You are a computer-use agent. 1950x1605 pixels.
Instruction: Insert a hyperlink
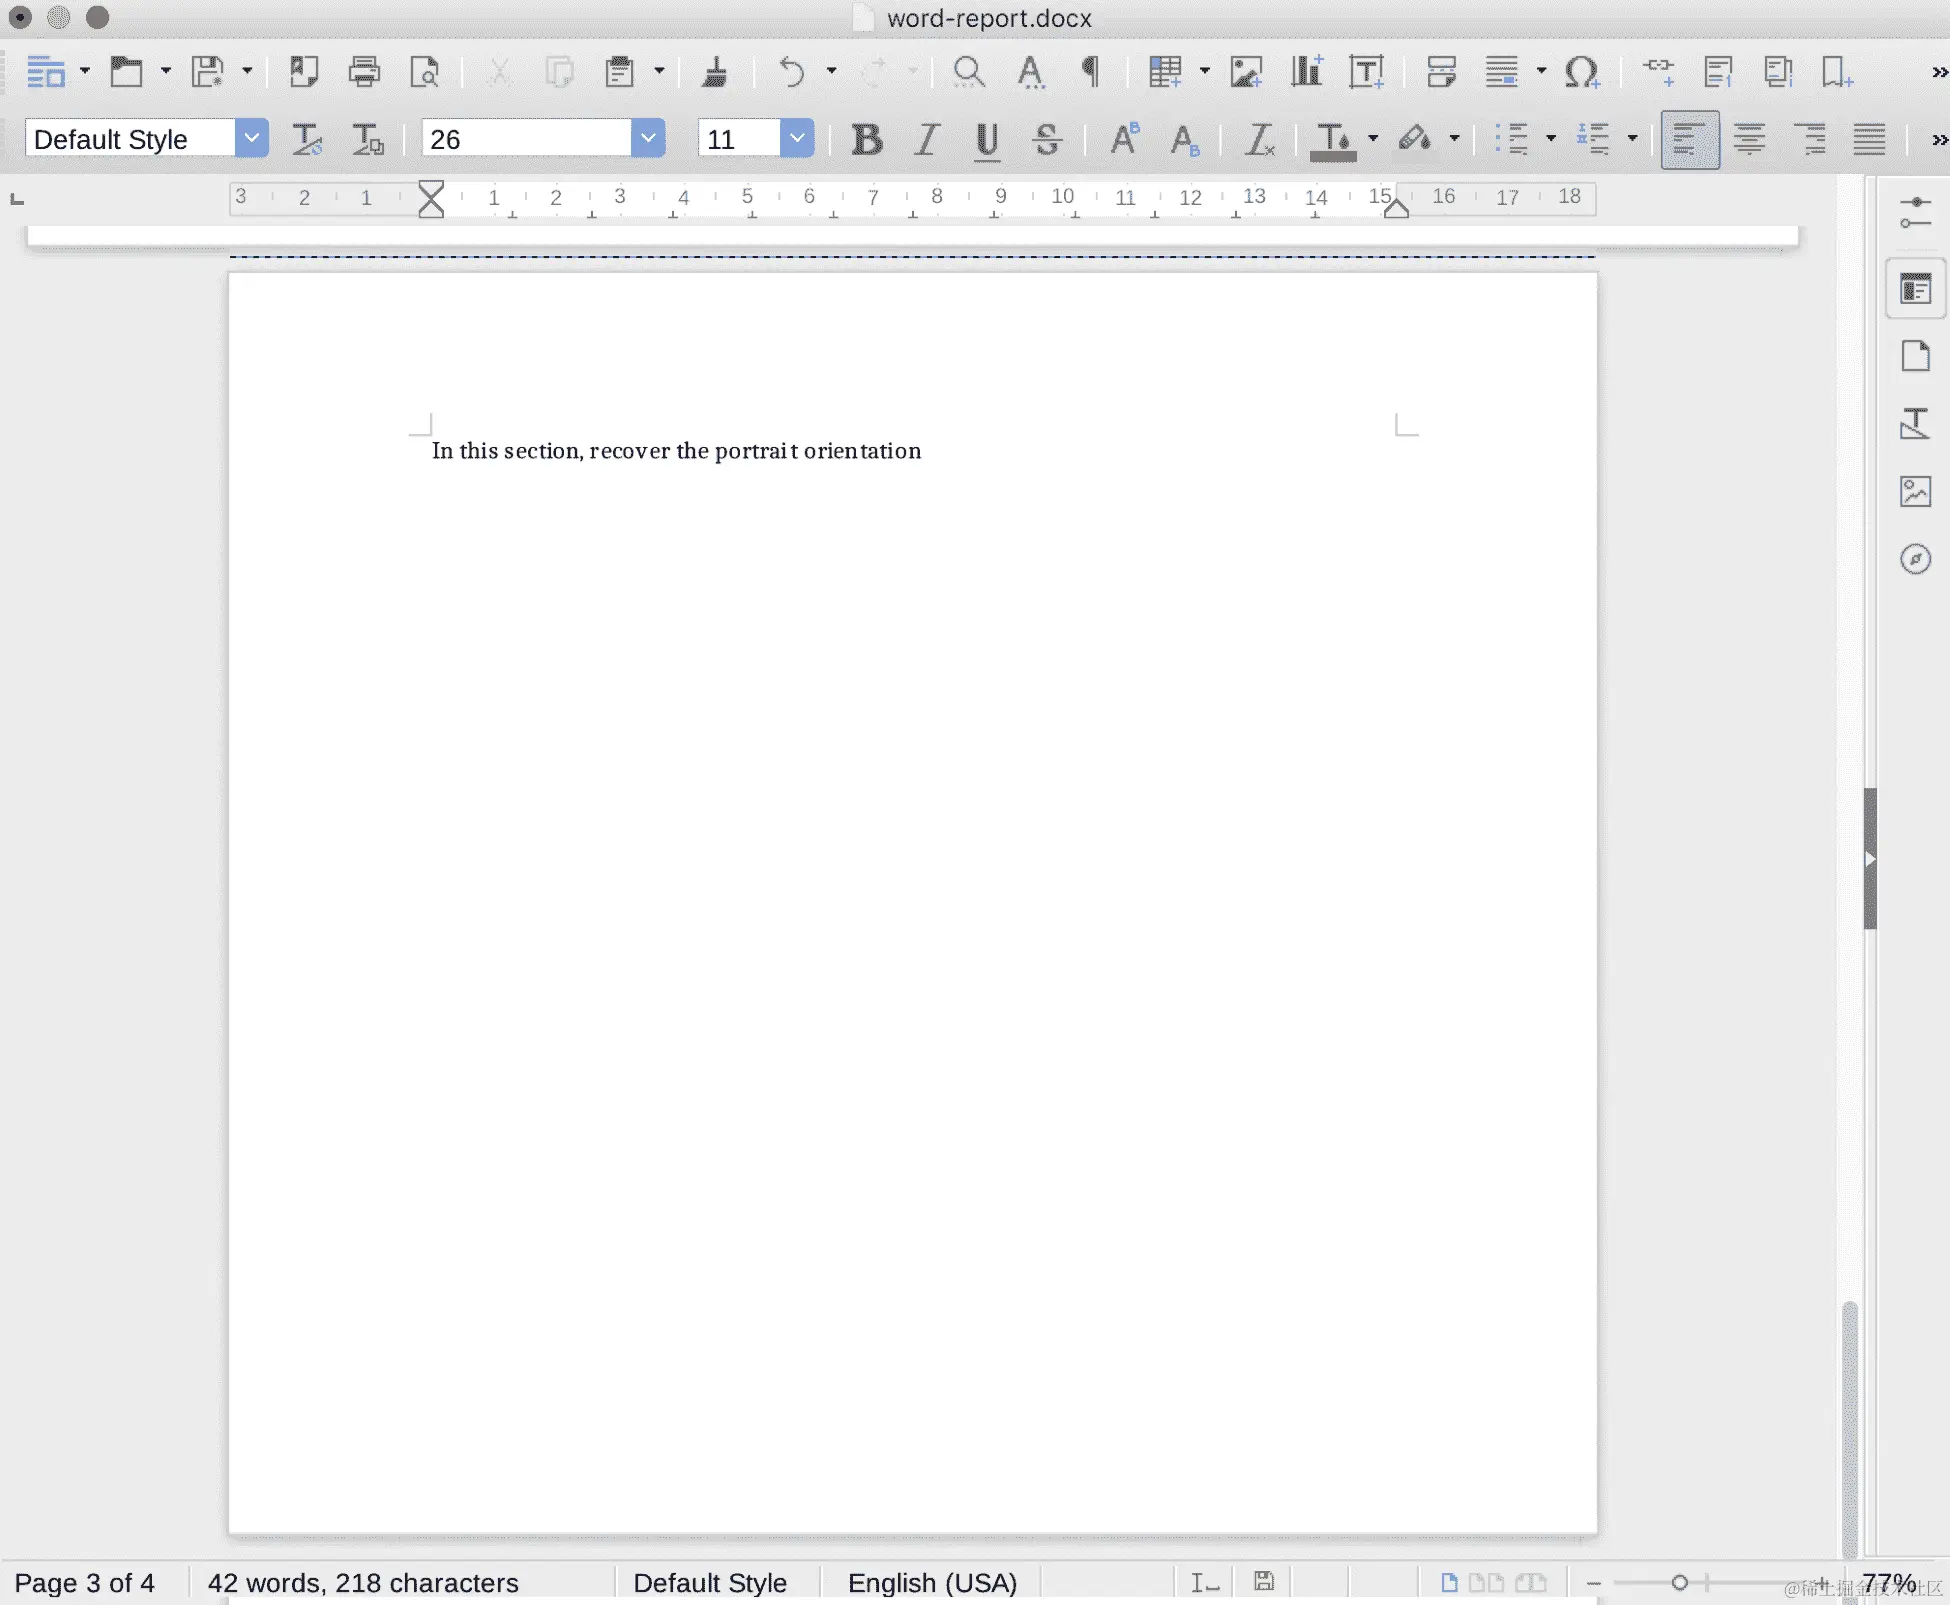1658,72
